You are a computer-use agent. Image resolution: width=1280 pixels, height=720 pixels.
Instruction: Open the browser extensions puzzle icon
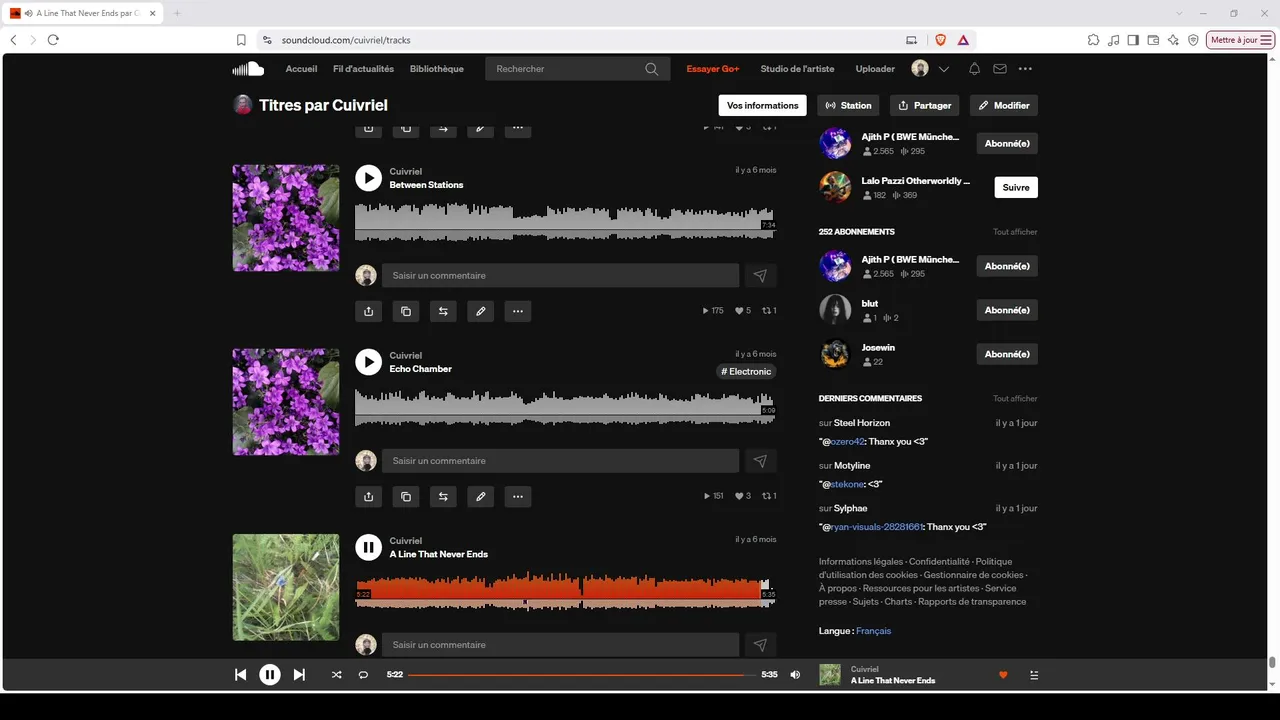[x=1093, y=40]
